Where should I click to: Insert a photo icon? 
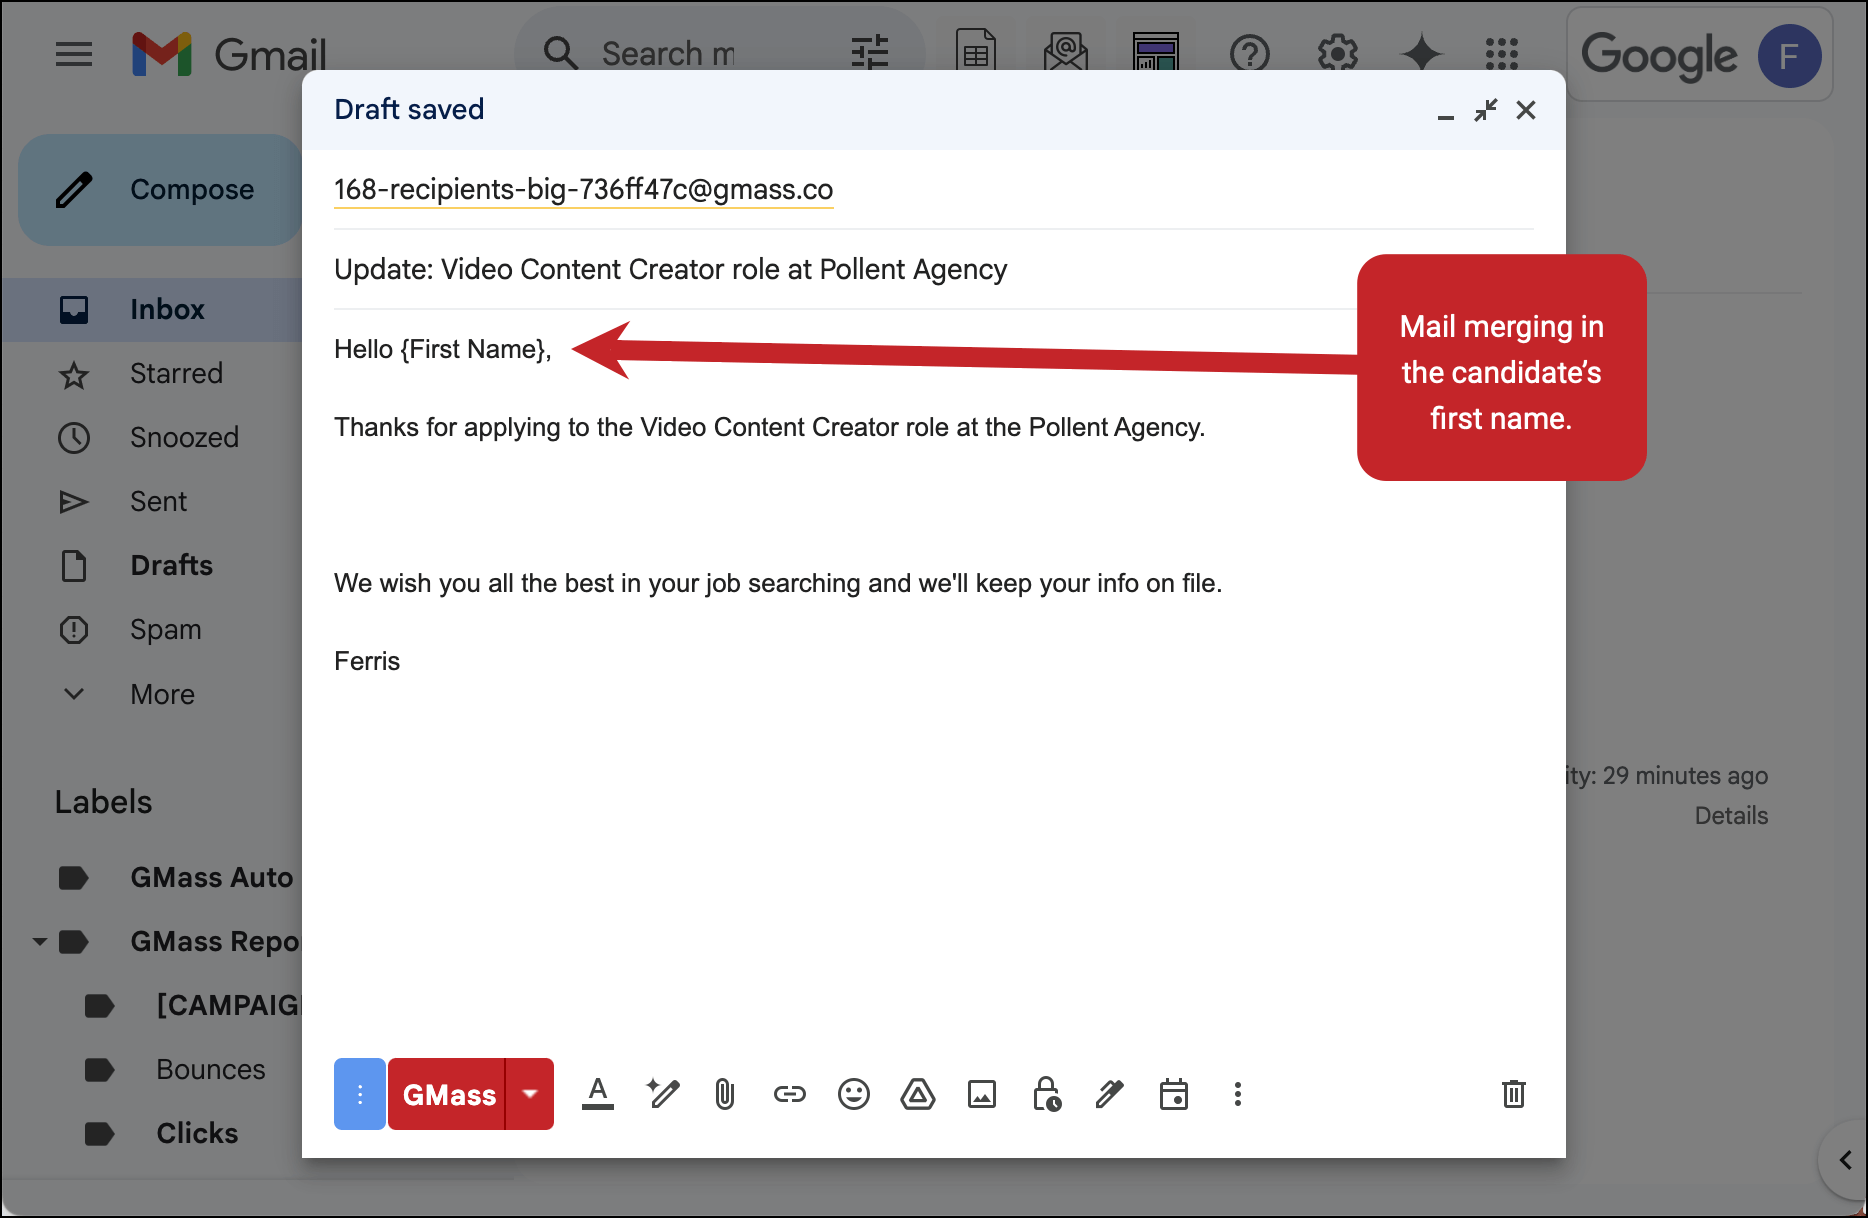point(982,1094)
